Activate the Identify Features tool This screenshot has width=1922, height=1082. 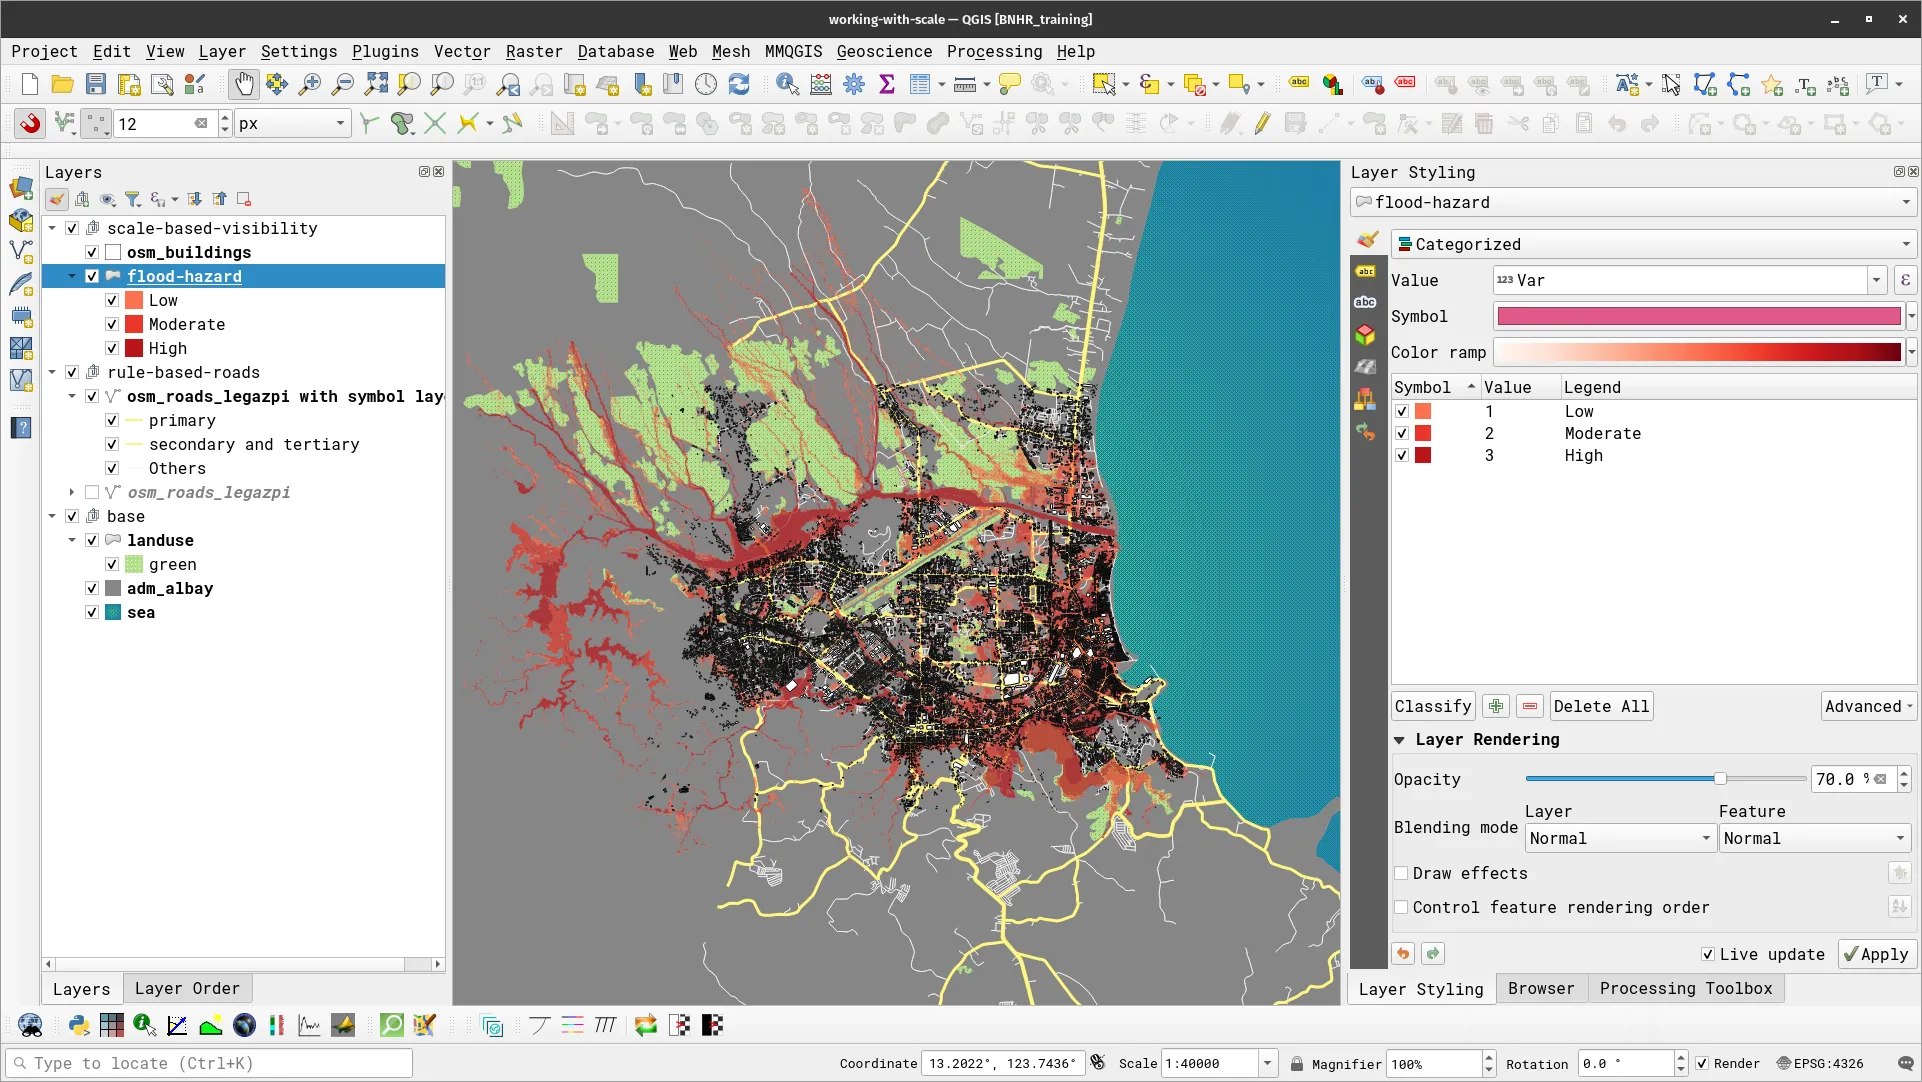click(788, 84)
